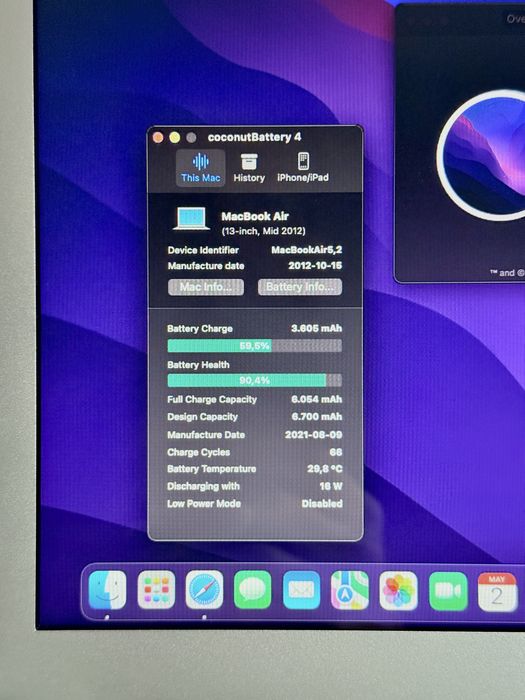Launch Safari from the dock

coord(204,590)
